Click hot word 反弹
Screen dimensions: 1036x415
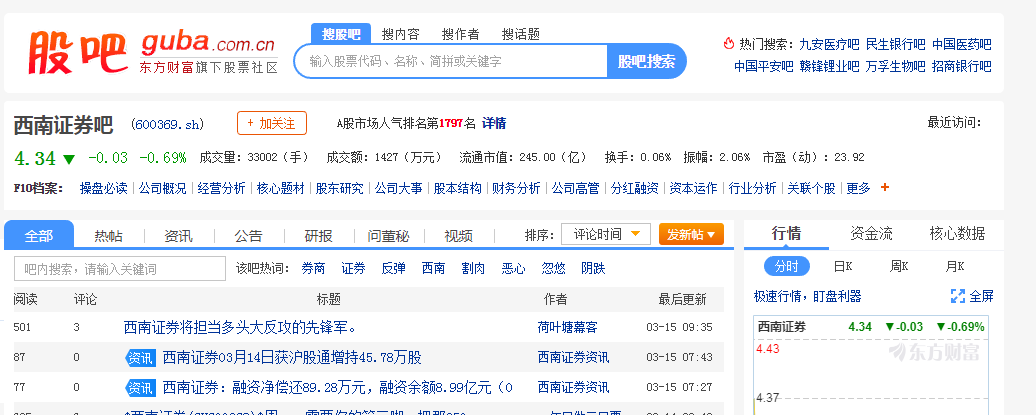[393, 269]
